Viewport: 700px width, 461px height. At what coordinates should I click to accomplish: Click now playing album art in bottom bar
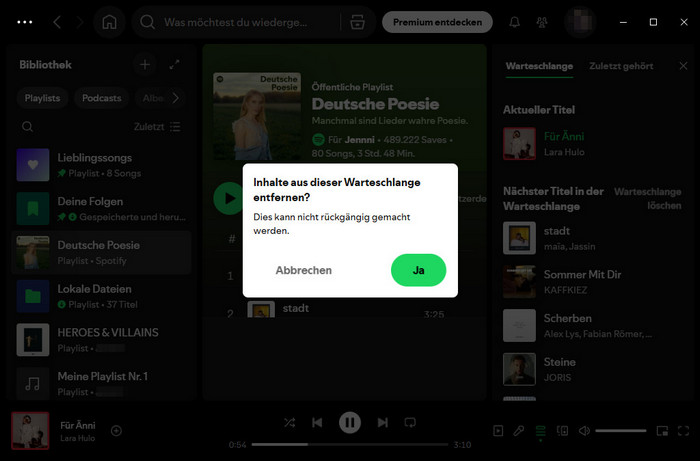click(x=30, y=431)
